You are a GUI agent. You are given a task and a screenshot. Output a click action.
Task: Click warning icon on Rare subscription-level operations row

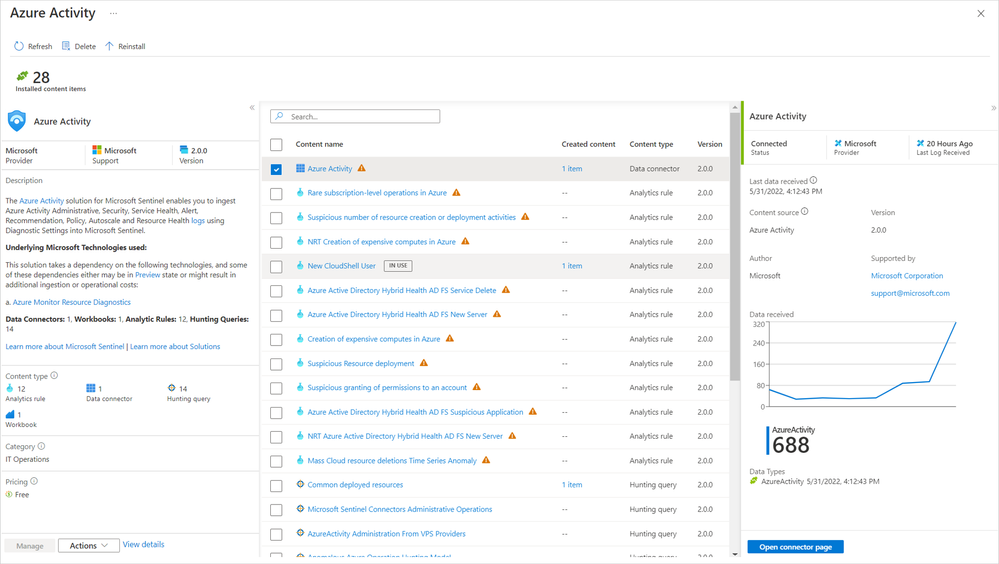coord(456,192)
